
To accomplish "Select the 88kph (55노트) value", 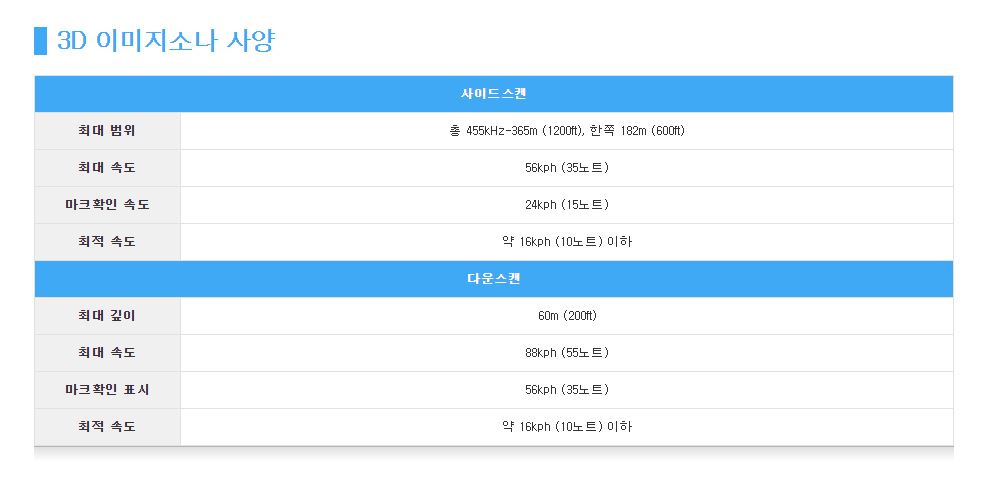I will coord(566,353).
